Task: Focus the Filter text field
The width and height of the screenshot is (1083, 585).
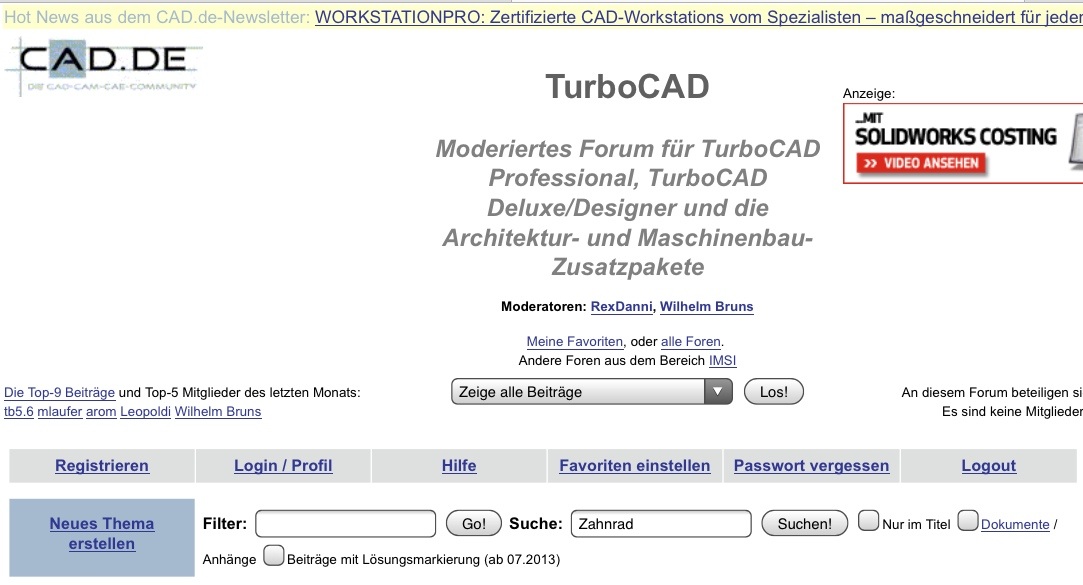Action: click(x=345, y=524)
